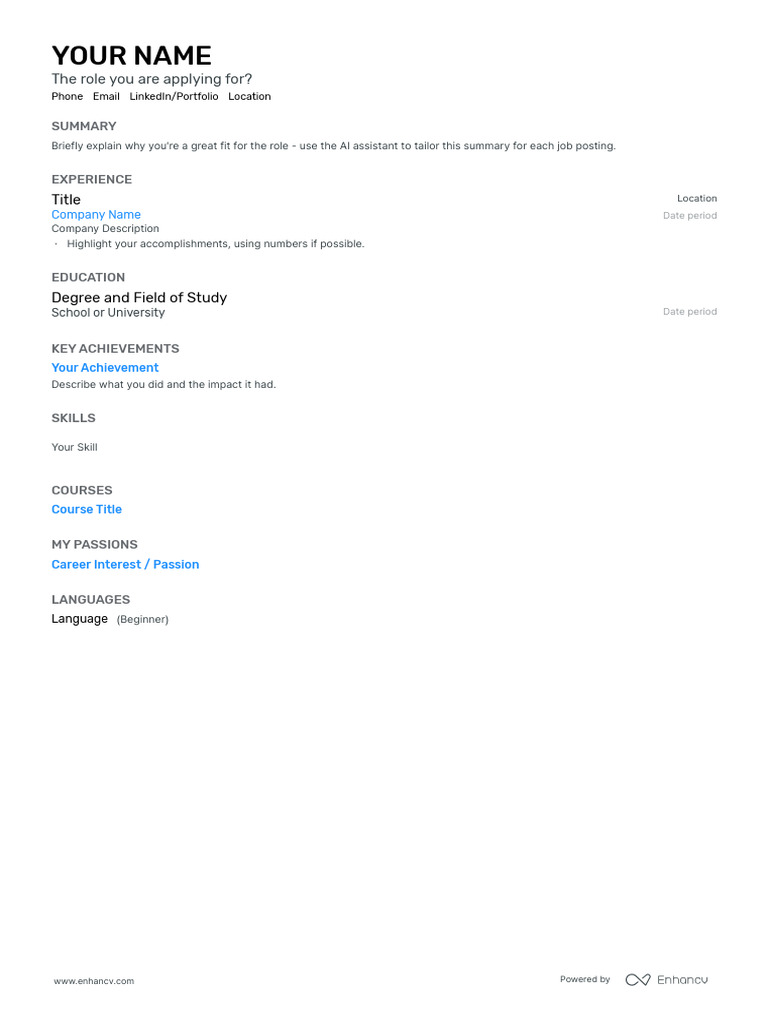The width and height of the screenshot is (768, 1024).
Task: Edit the role you are applying for line
Action: point(152,79)
